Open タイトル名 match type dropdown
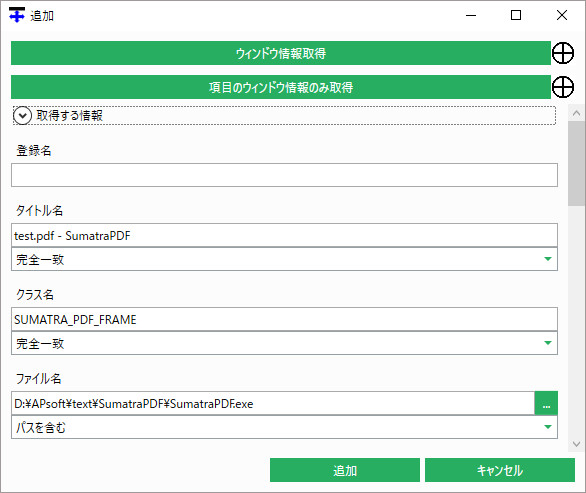 (x=284, y=259)
